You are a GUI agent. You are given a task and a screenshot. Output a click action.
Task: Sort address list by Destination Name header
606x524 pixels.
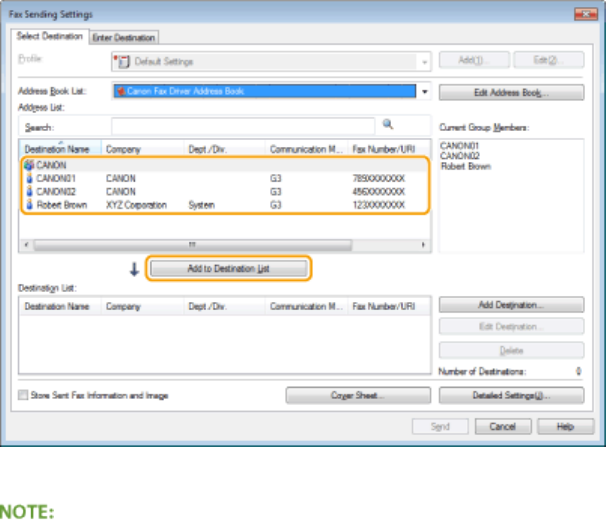point(60,149)
